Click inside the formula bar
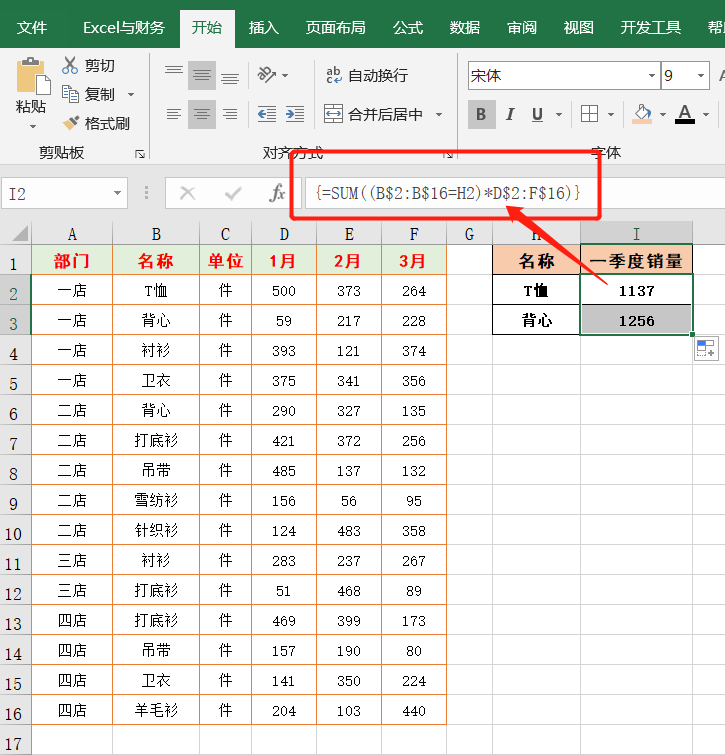725x755 pixels. (515, 193)
